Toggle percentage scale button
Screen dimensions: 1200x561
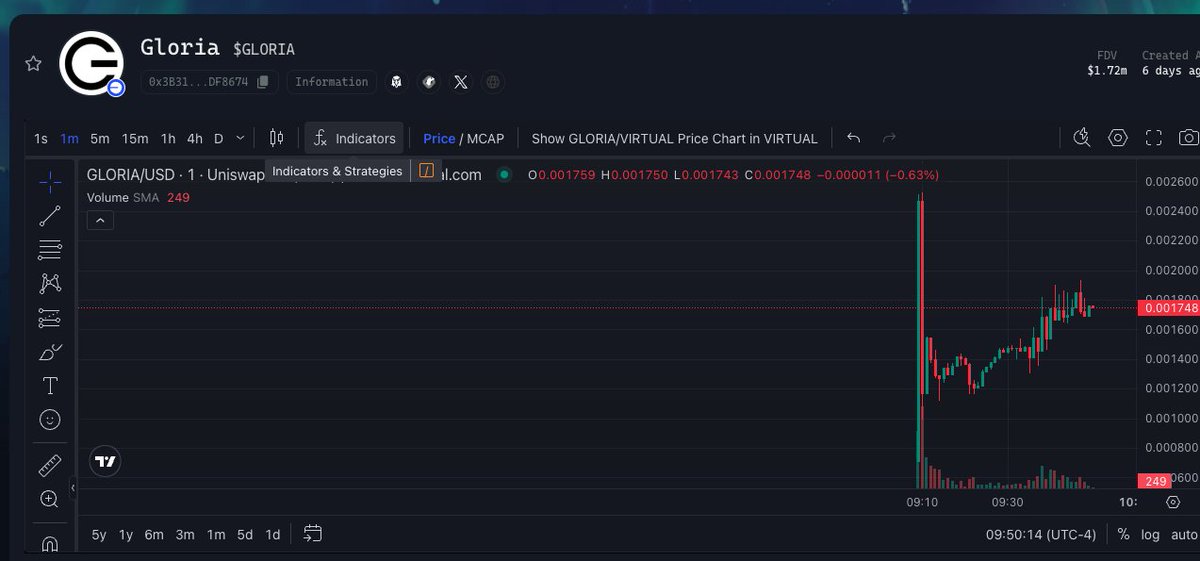coord(1123,535)
